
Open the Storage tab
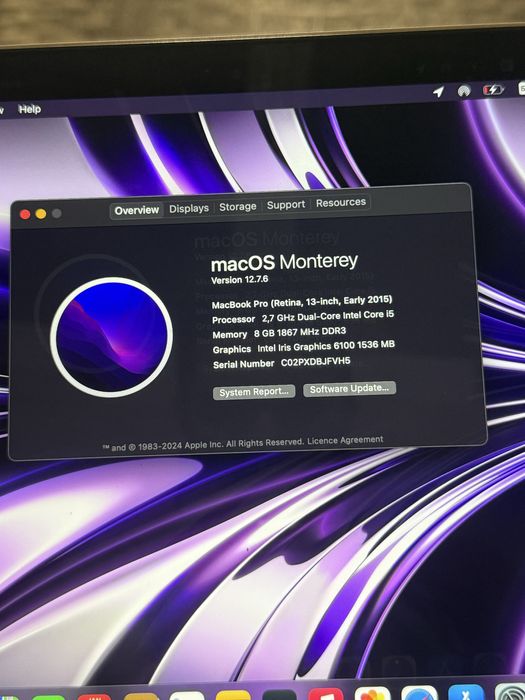238,207
